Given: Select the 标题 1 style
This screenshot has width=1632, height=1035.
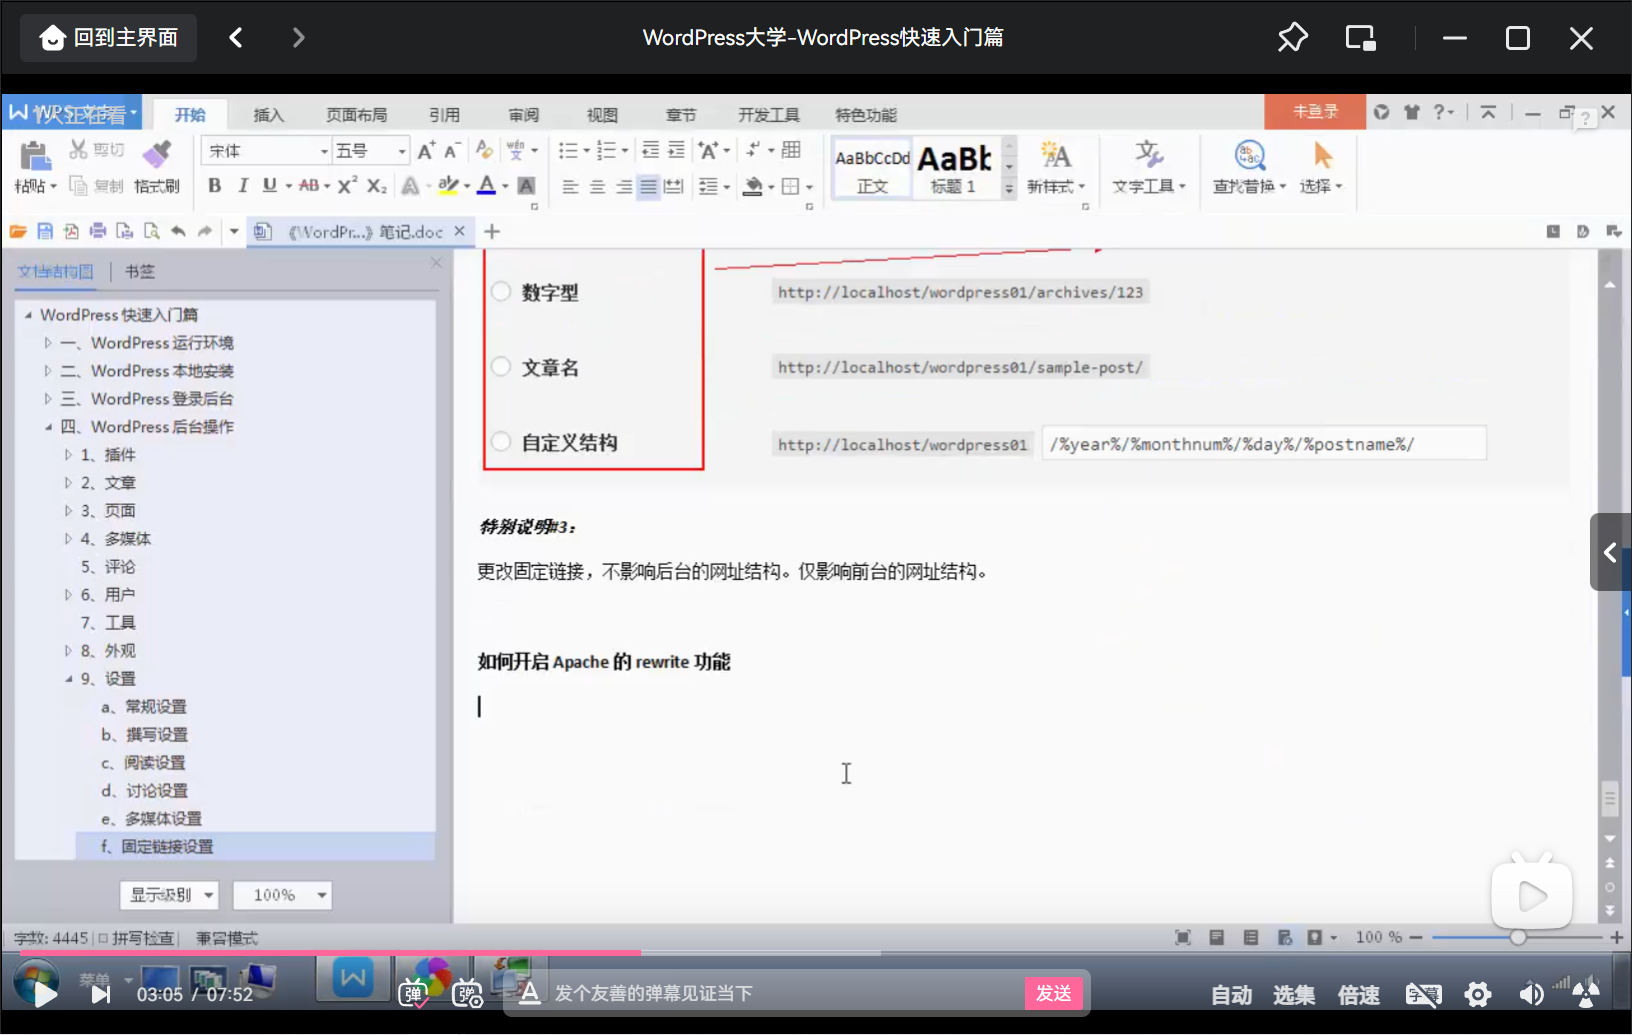Looking at the screenshot, I should [955, 168].
